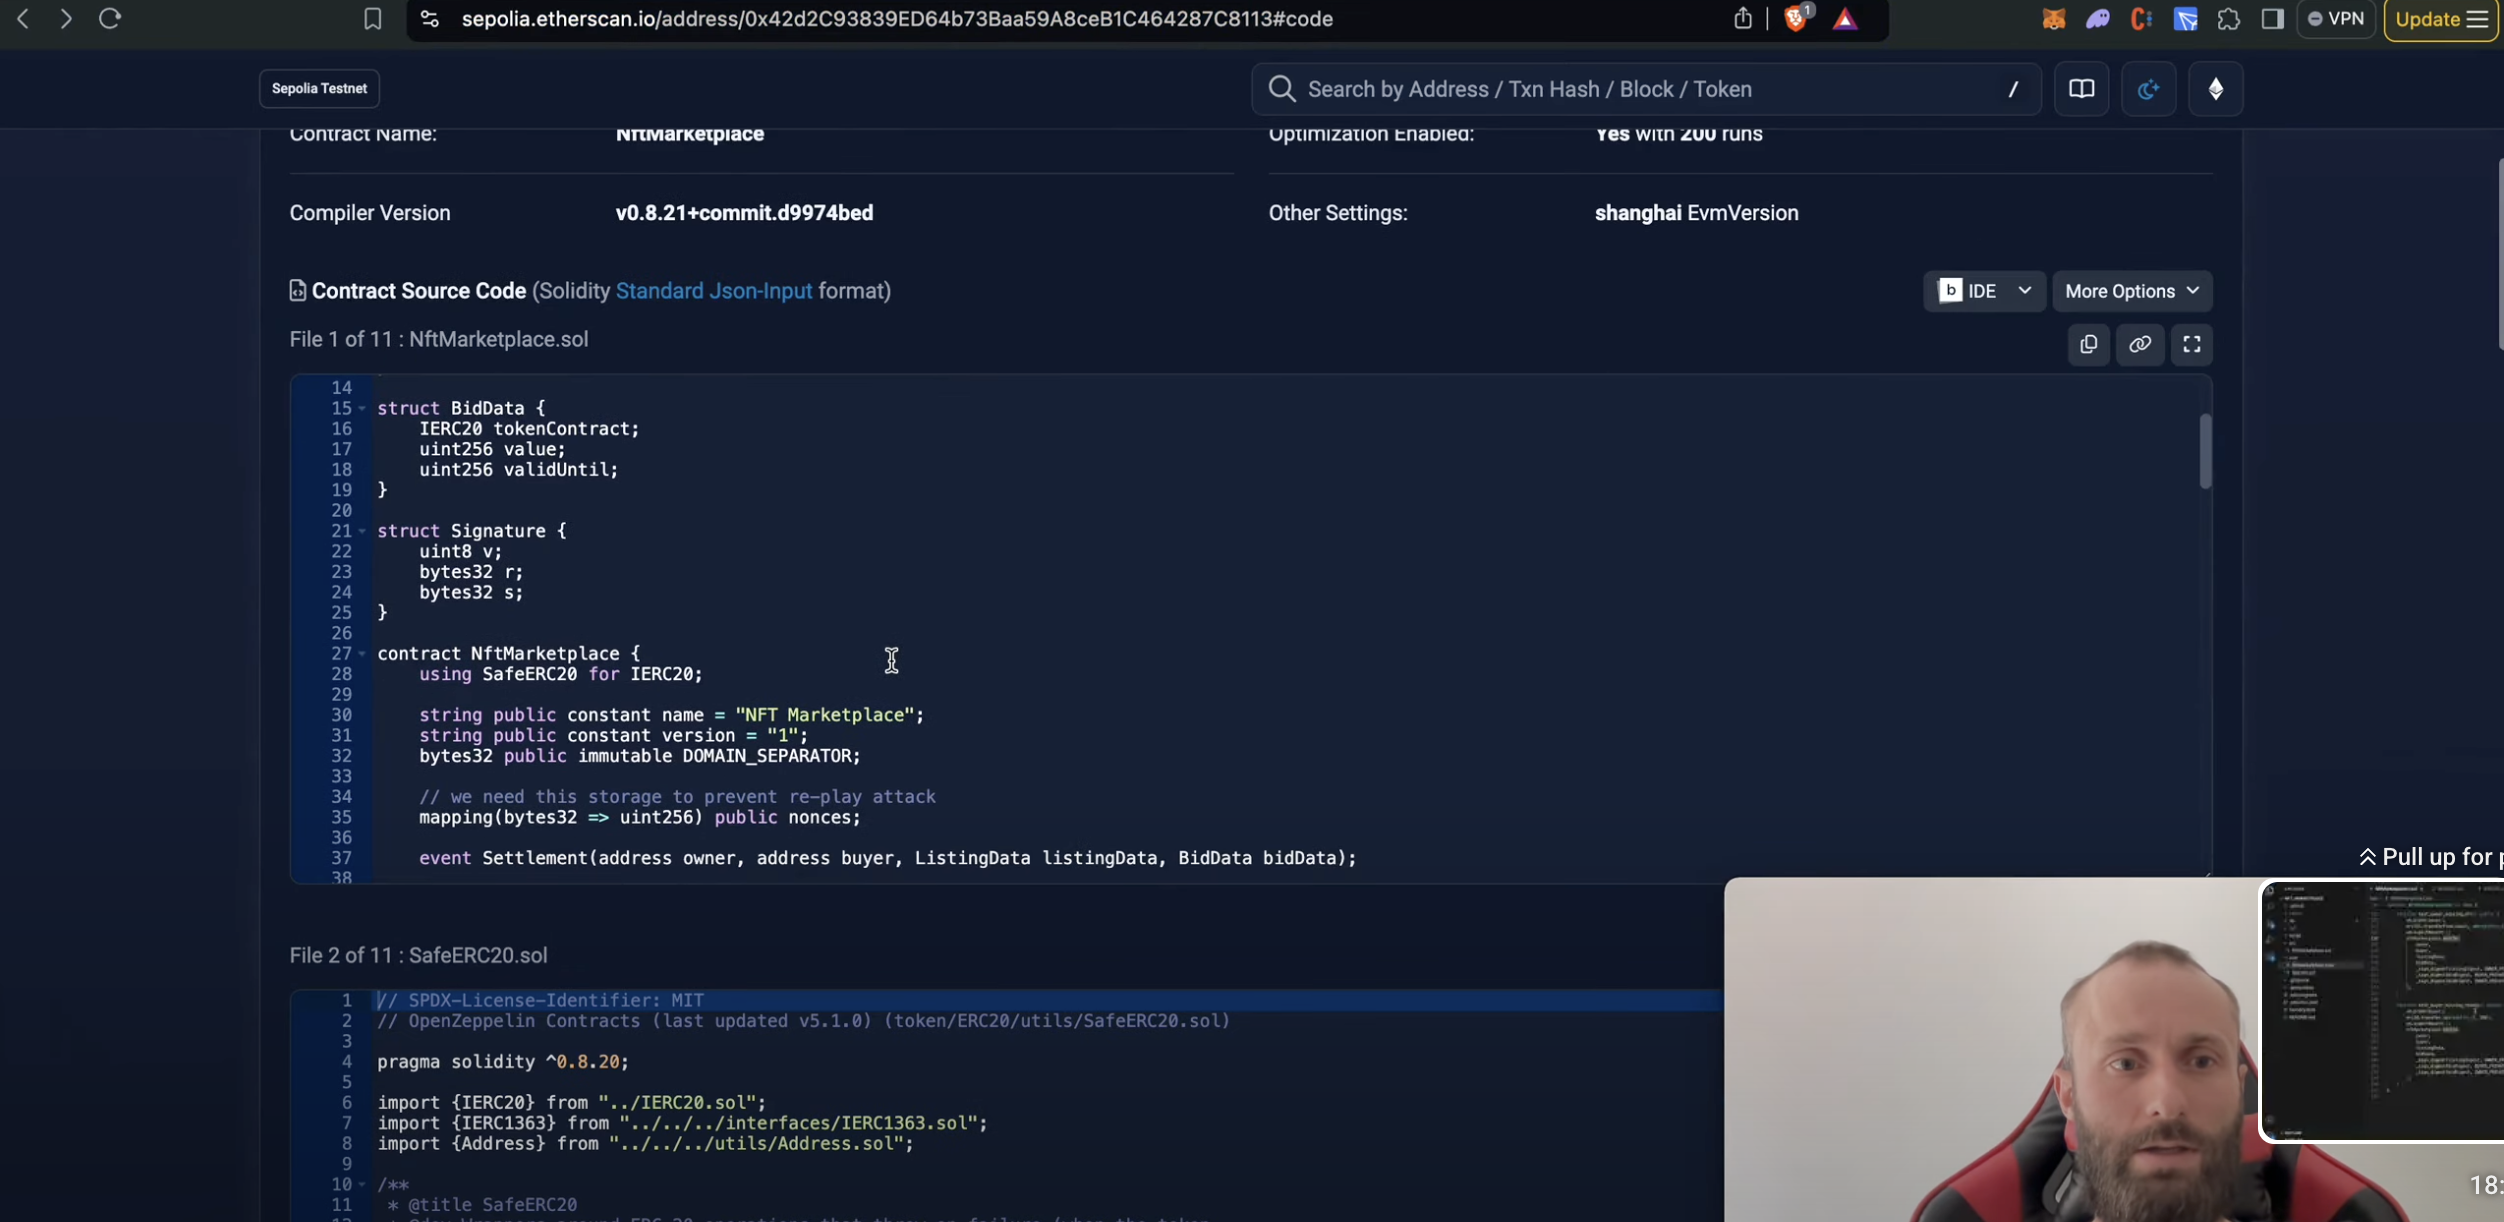This screenshot has width=2504, height=1222.
Task: Toggle the browser sidebar panel
Action: coord(2273,19)
